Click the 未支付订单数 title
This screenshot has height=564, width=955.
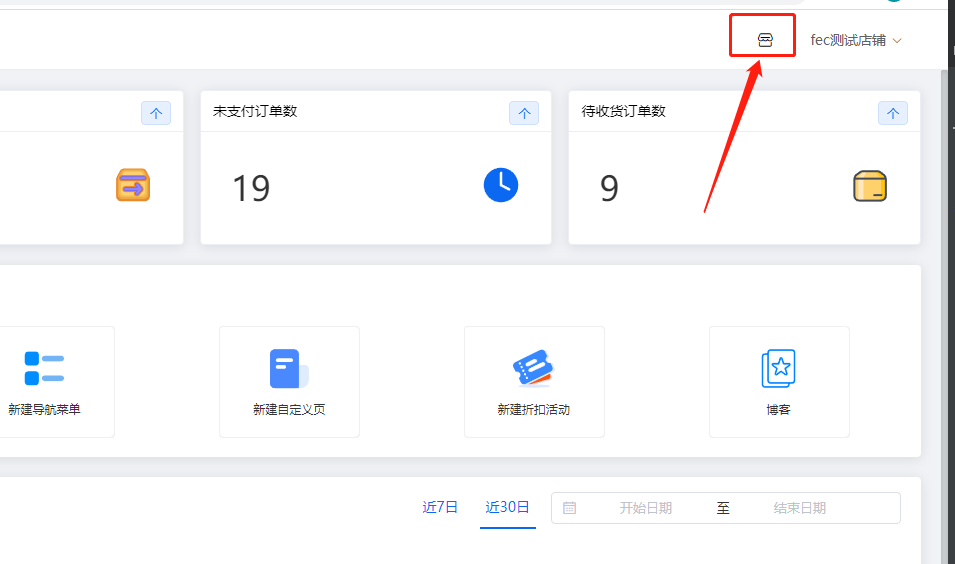coord(255,111)
